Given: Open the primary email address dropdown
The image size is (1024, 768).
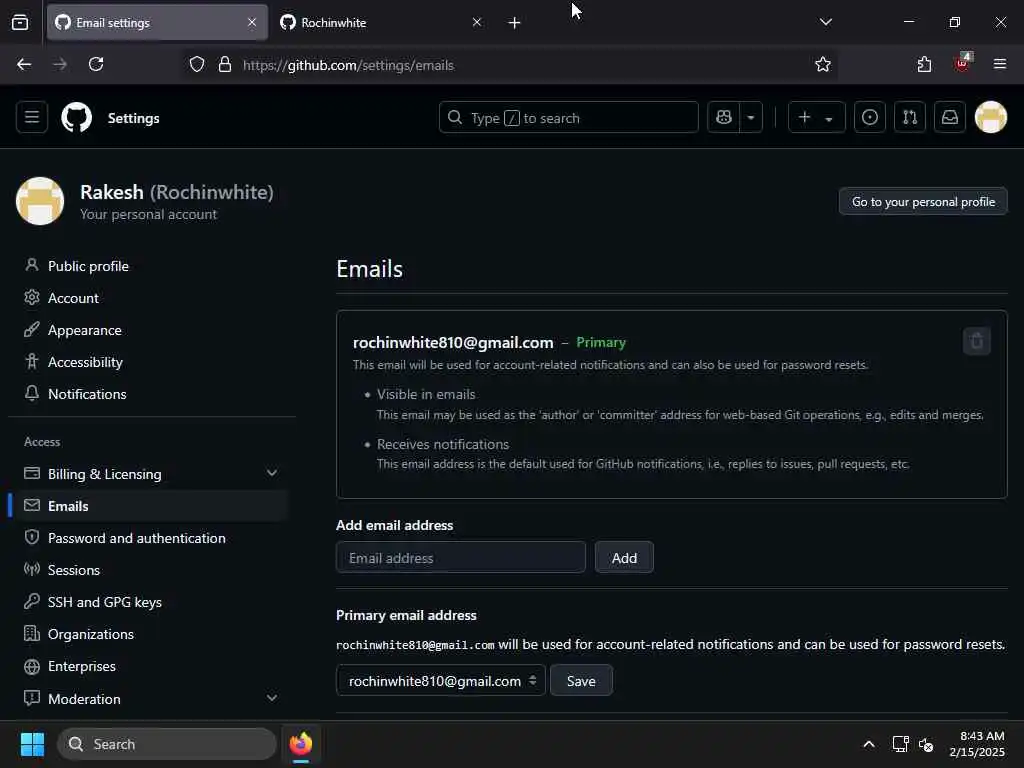Looking at the screenshot, I should 441,680.
